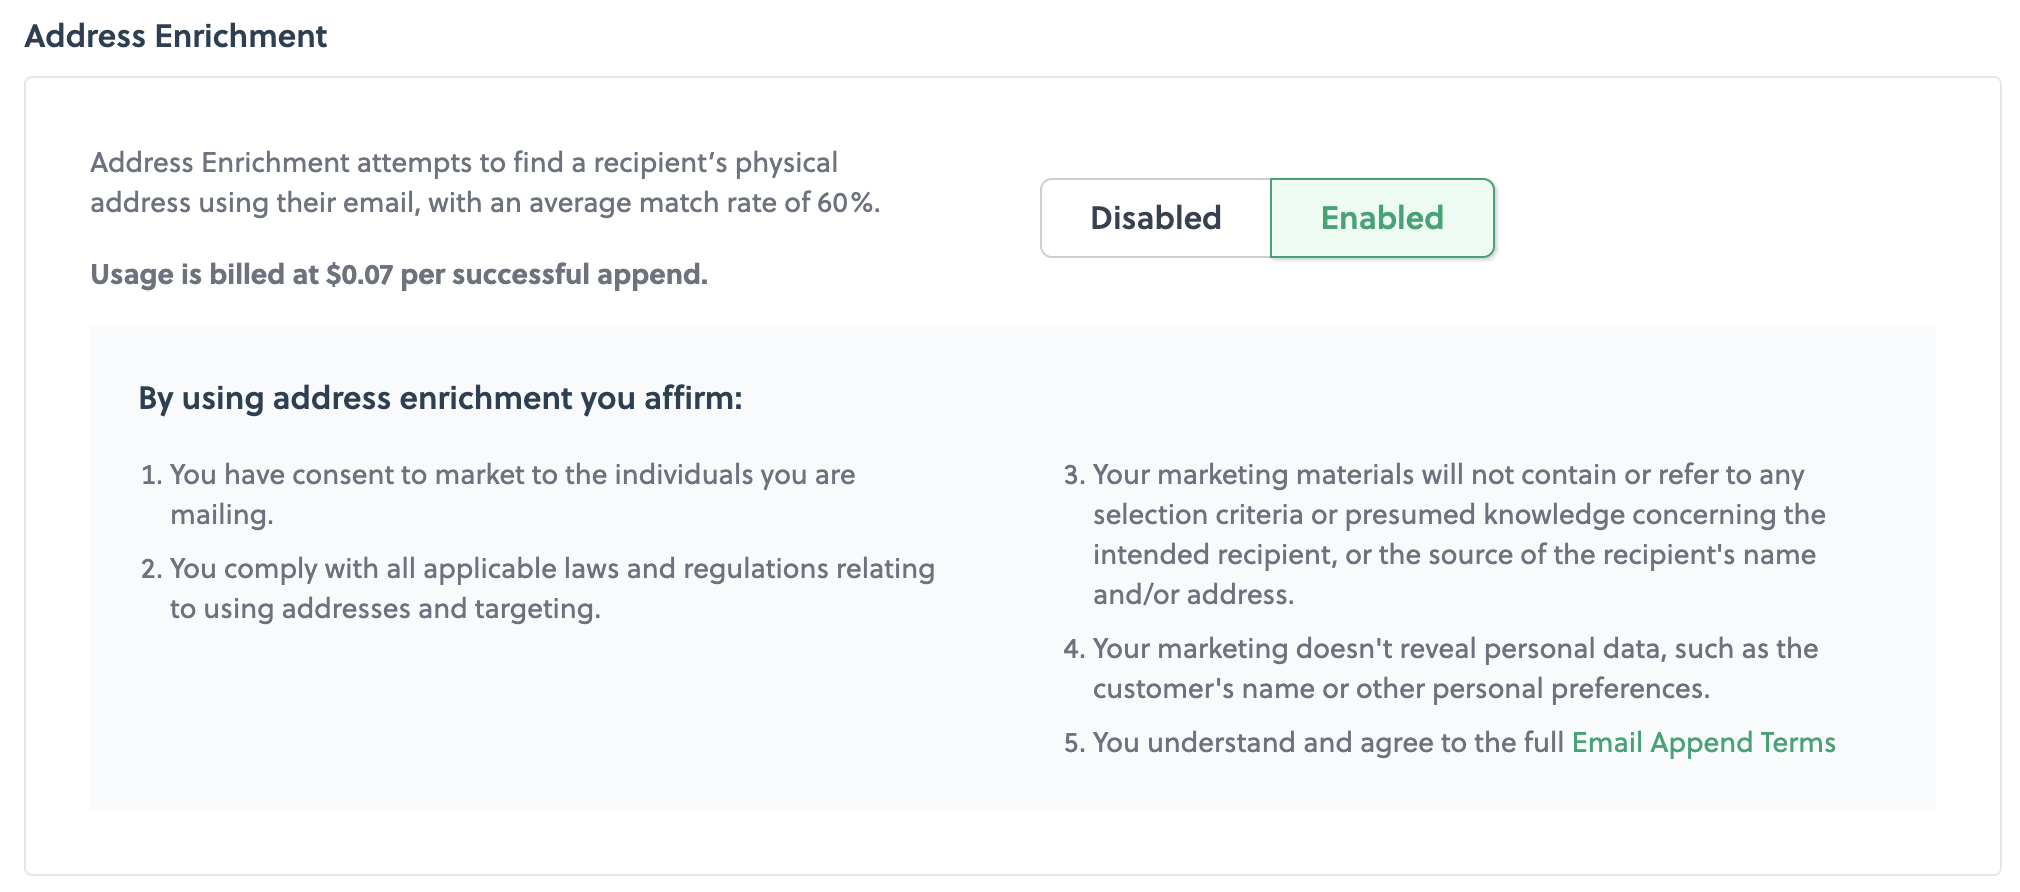This screenshot has width=2020, height=892.
Task: Click the "Usage is billed" pricing note
Action: pyautogui.click(x=399, y=274)
